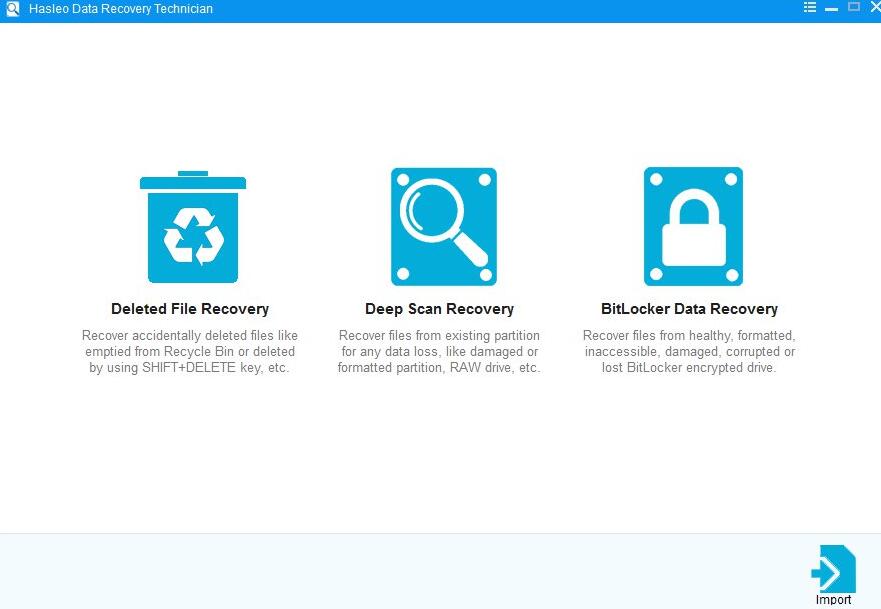Viewport: 881px width, 609px height.
Task: Click the 'Recover accidentally deleted files' description
Action: [190, 352]
